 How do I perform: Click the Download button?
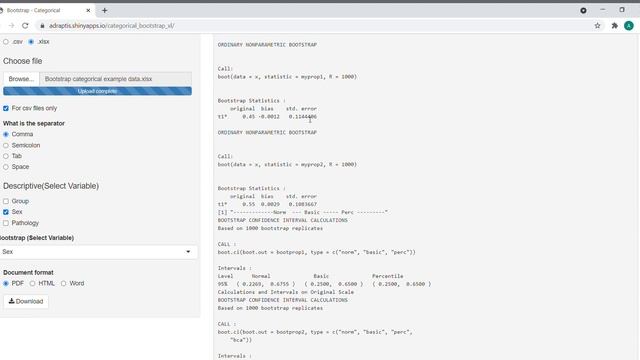pos(26,301)
